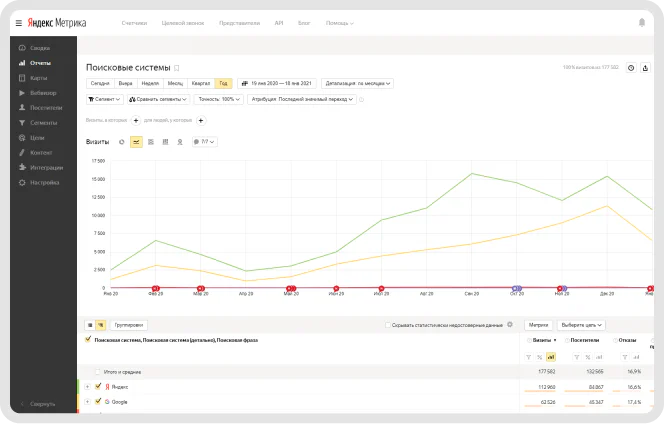This screenshot has height=424, width=664.
Task: Expand the Детализация по месяцам dropdown
Action: pyautogui.click(x=357, y=83)
